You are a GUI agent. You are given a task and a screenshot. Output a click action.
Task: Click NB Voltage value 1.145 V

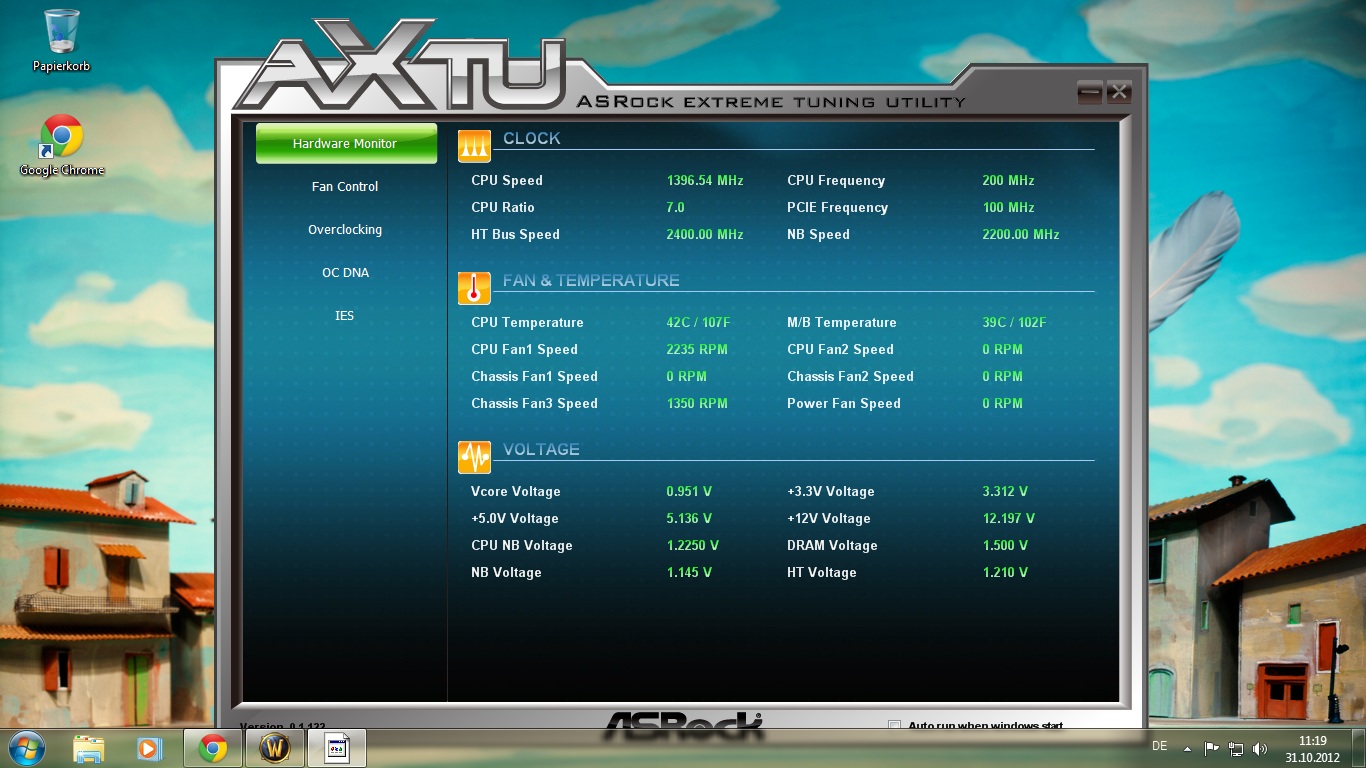[x=689, y=572]
